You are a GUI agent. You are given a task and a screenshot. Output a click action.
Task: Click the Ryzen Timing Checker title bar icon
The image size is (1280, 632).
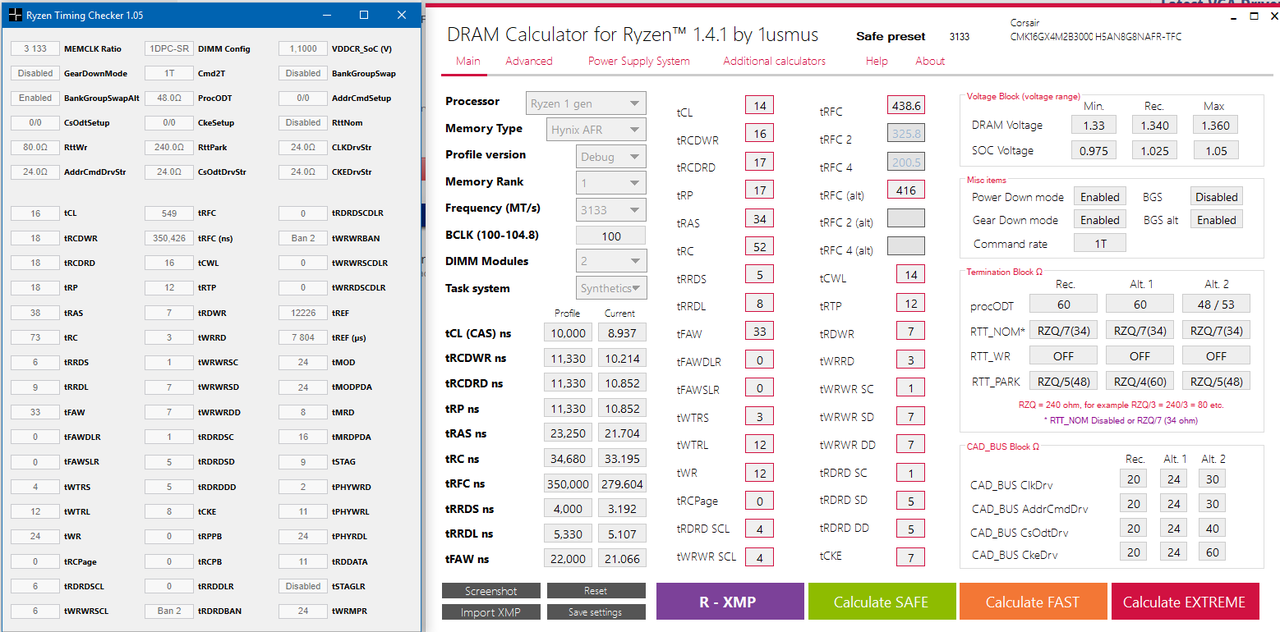(x=15, y=15)
